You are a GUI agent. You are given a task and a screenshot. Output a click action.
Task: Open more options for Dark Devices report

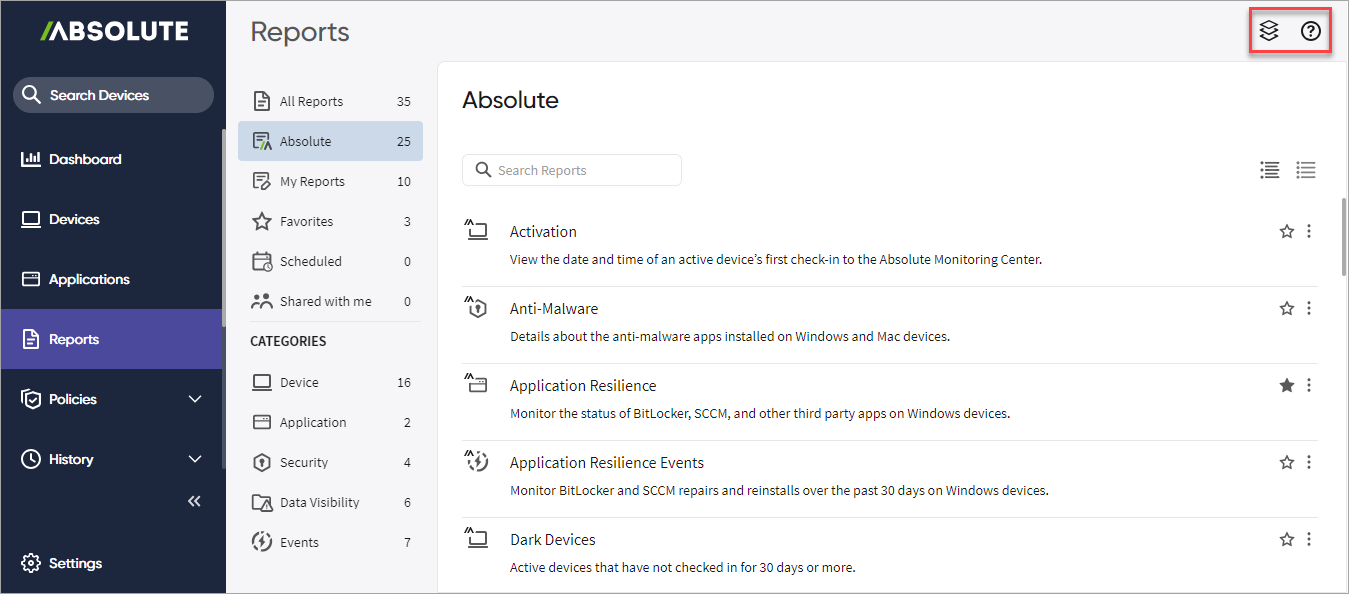coord(1309,539)
